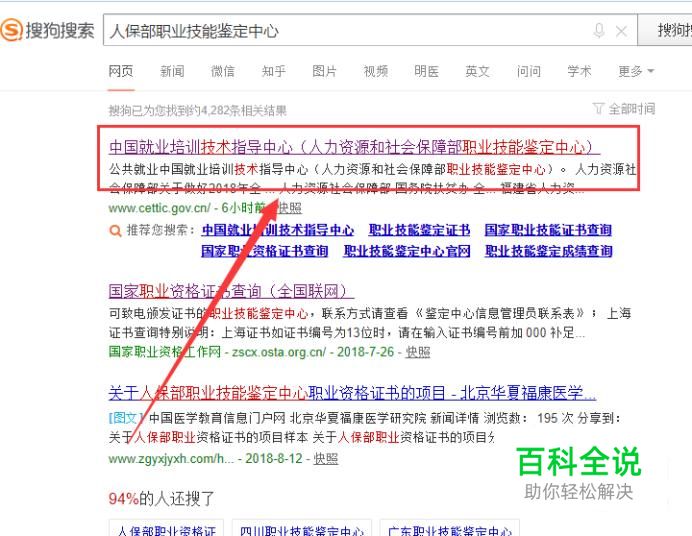Click suggested search 中国就业培训技术指导中心
This screenshot has height=536, width=692.
pos(278,230)
